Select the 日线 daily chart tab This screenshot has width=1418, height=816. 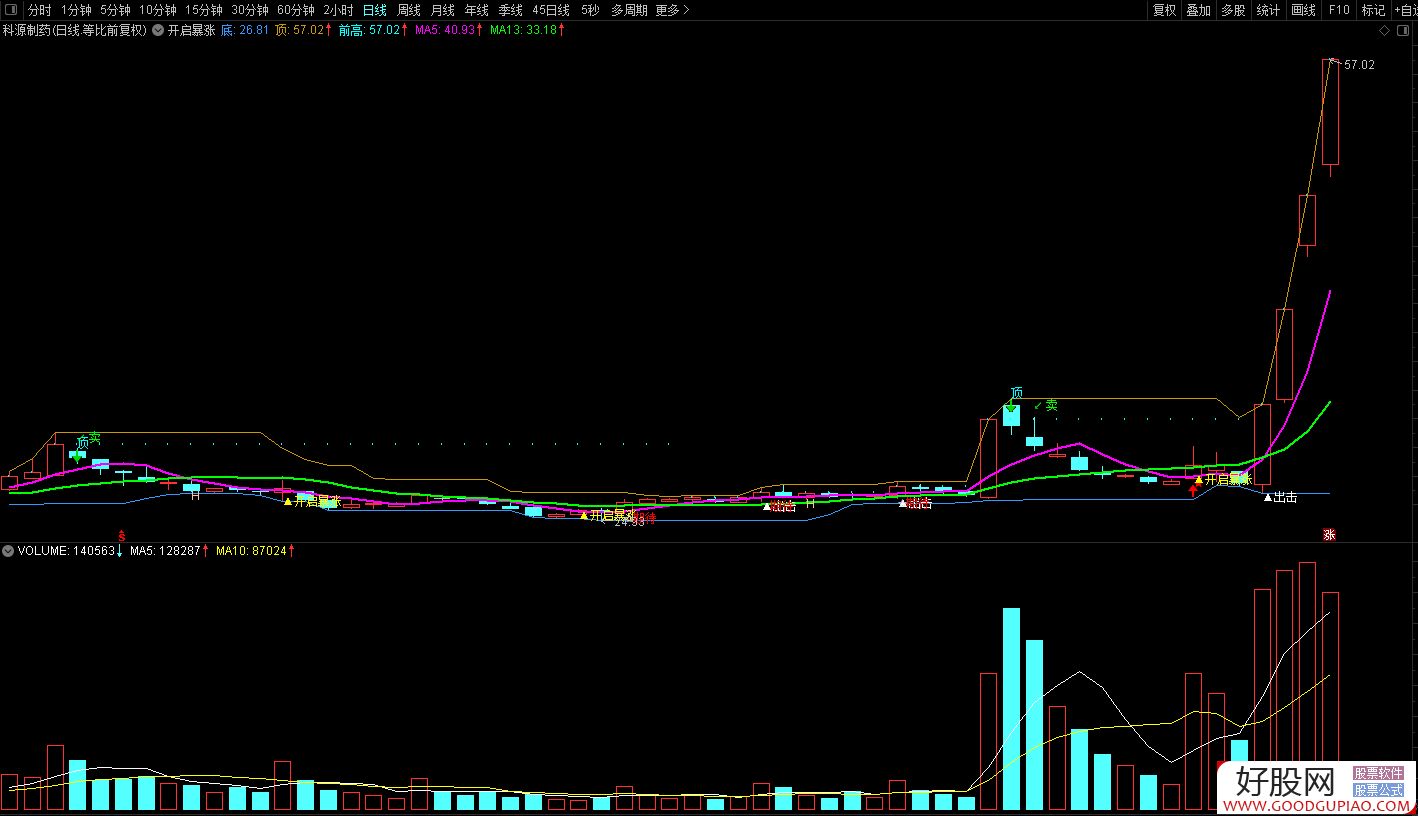point(375,10)
